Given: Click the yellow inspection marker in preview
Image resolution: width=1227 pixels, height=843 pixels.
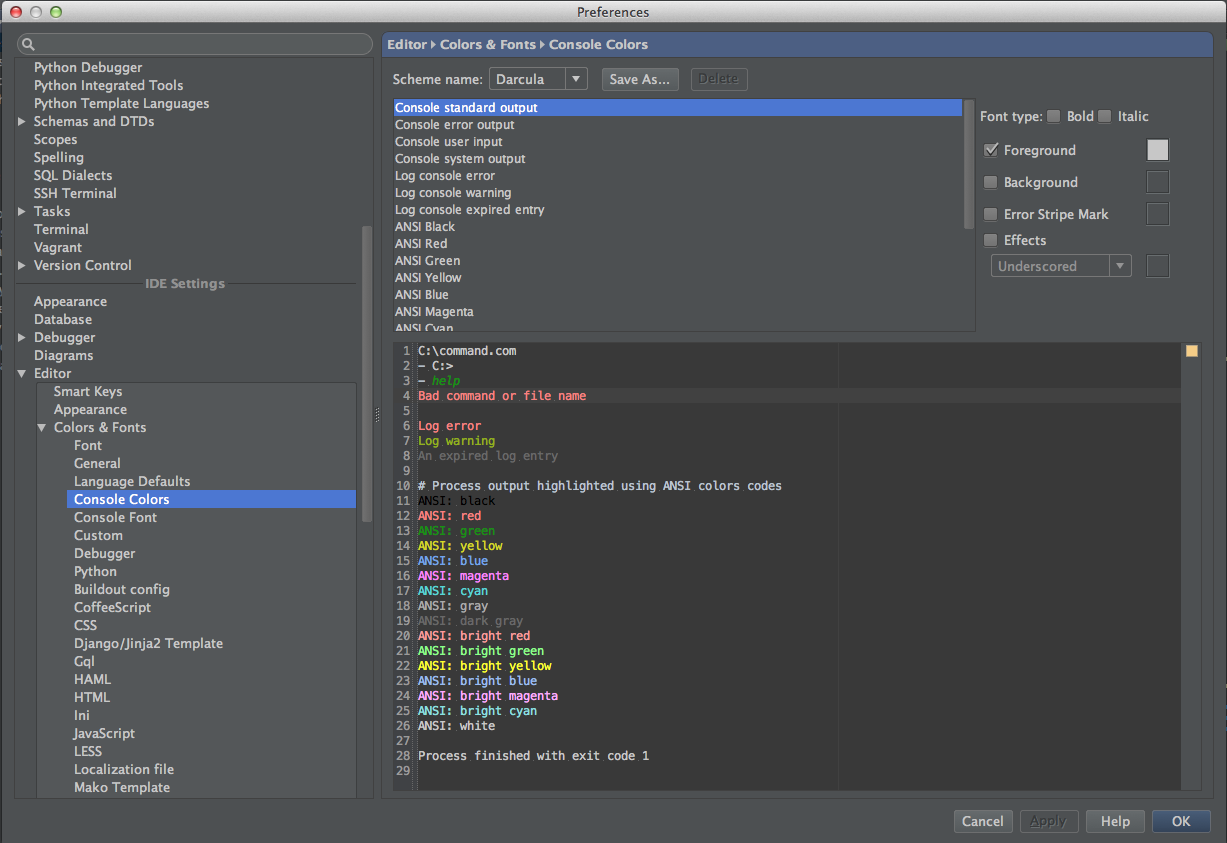Looking at the screenshot, I should click(x=1191, y=351).
